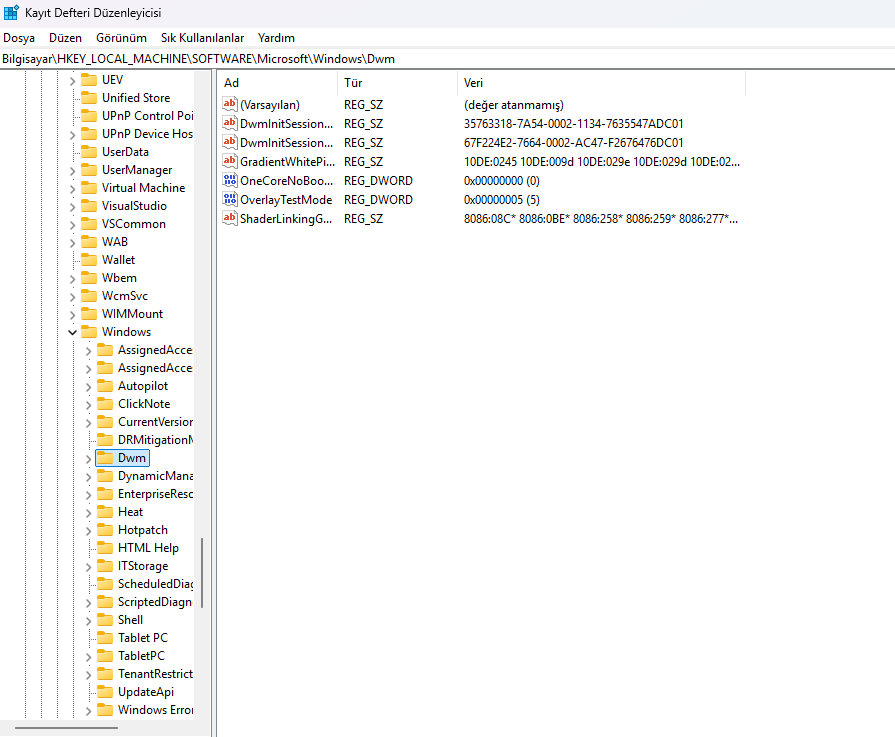Select the (Varsayılan) value icon
The image size is (895, 737).
229,104
